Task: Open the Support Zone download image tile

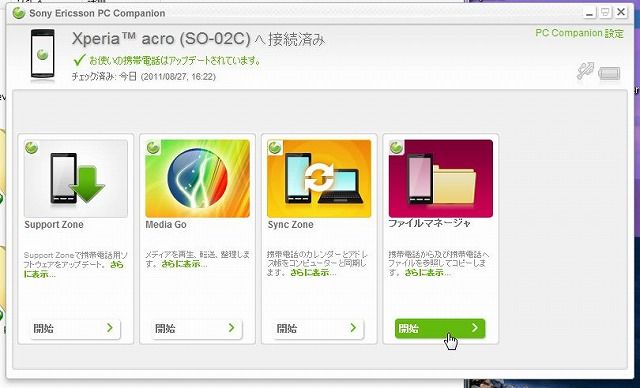Action: coord(76,179)
